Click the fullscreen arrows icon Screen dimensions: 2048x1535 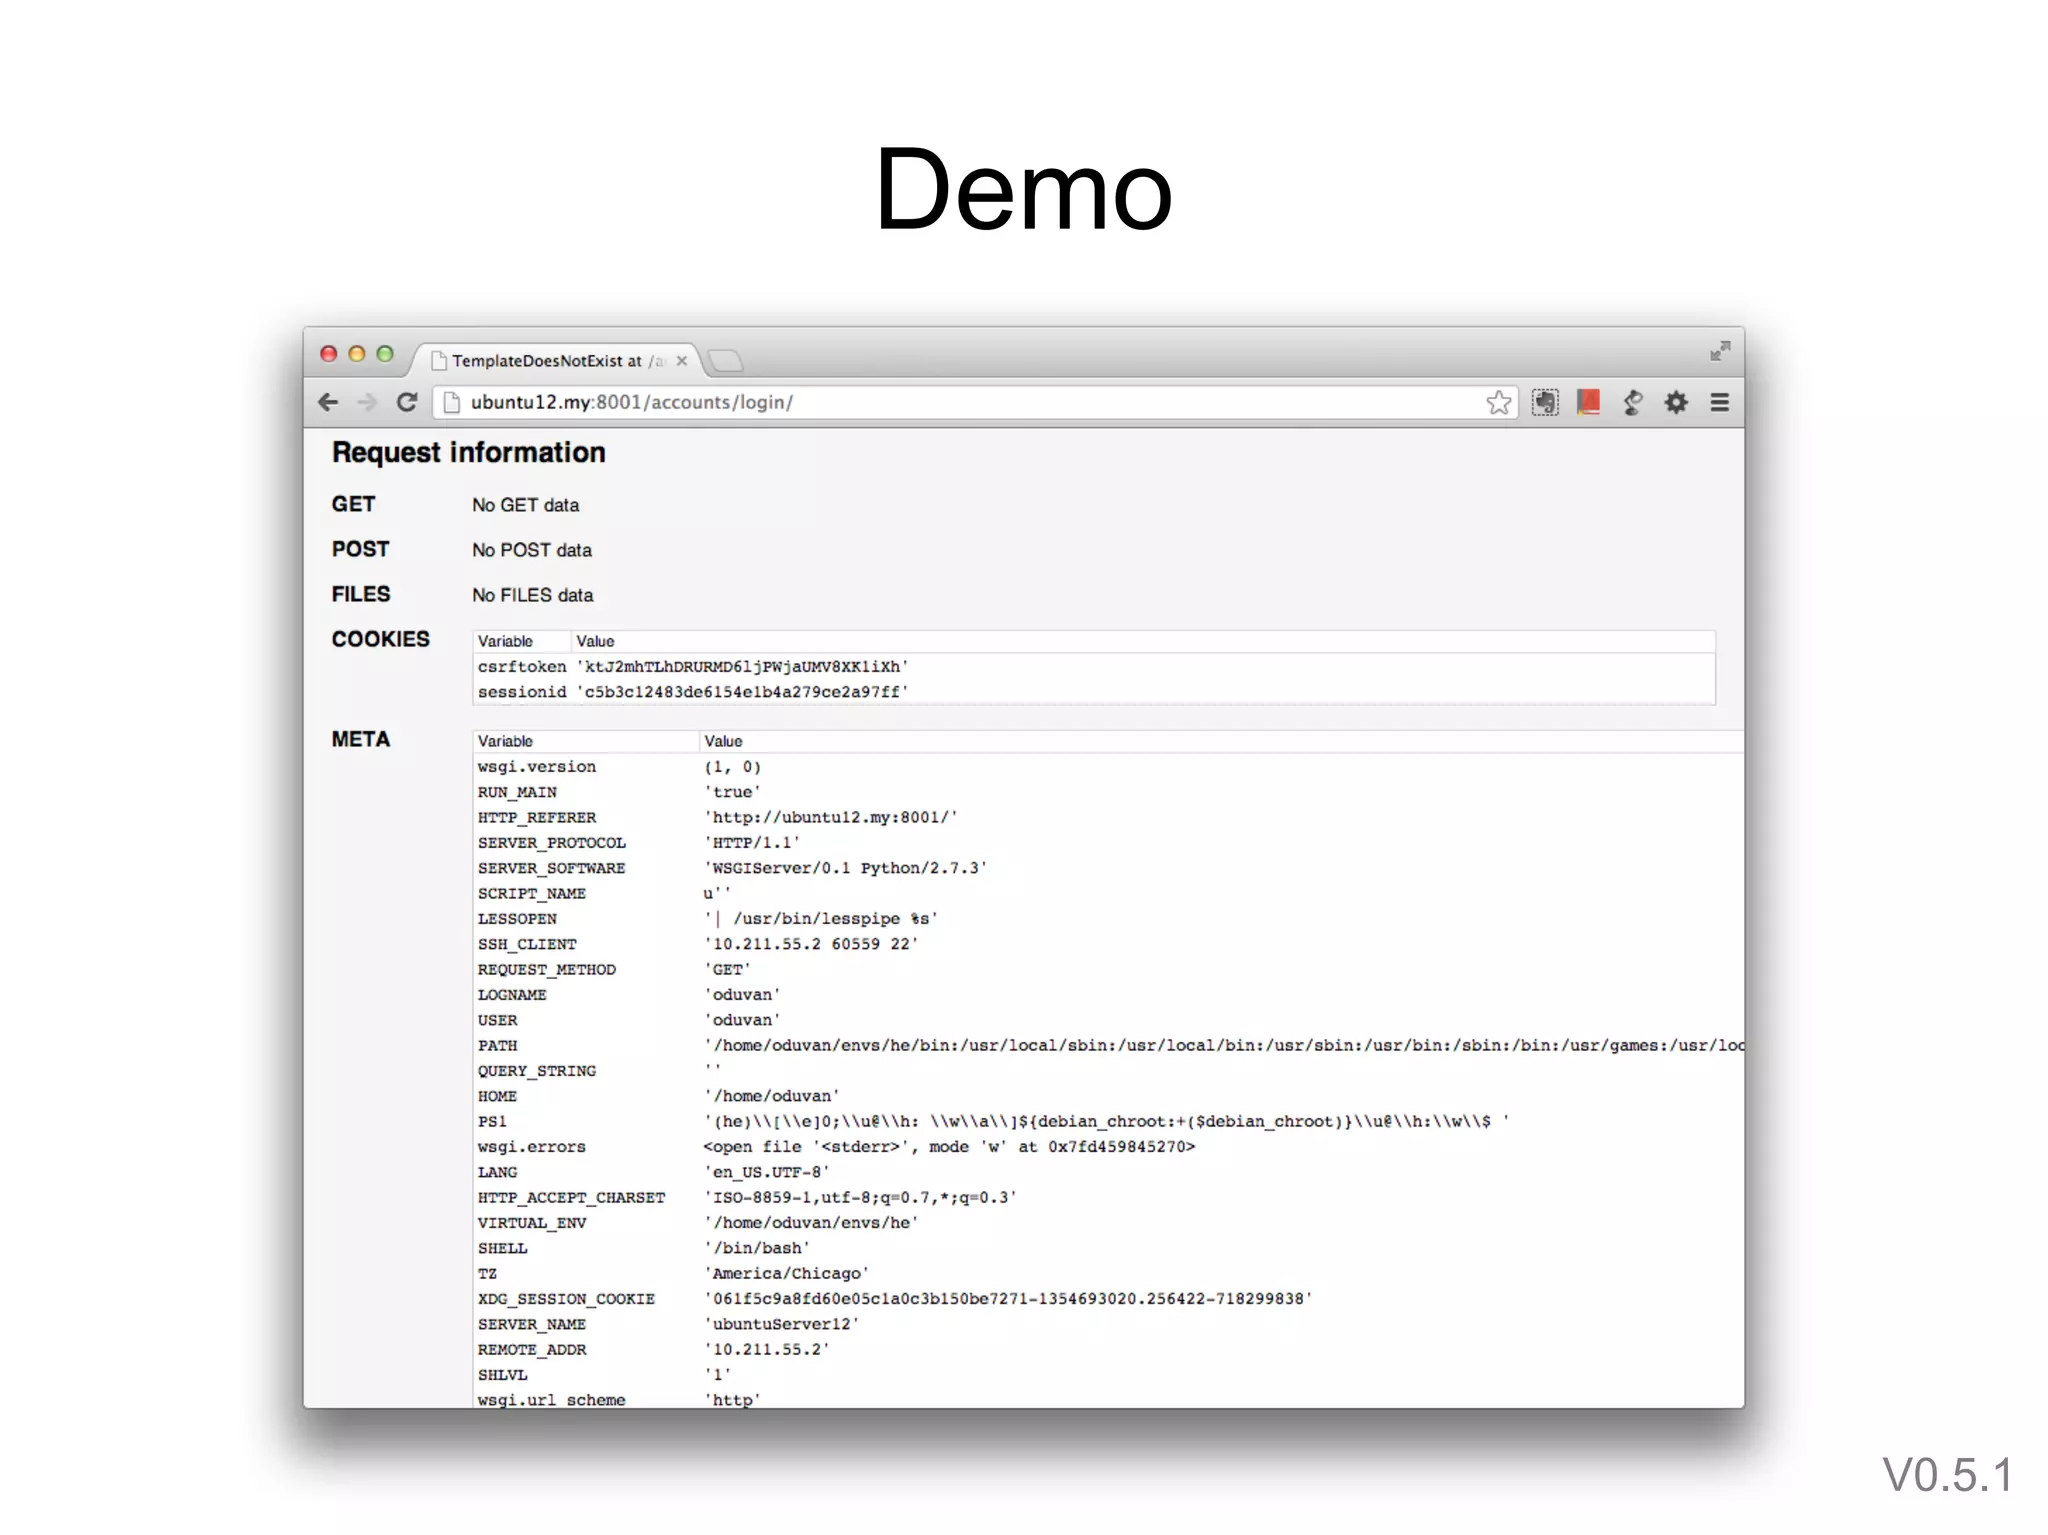pyautogui.click(x=1720, y=351)
